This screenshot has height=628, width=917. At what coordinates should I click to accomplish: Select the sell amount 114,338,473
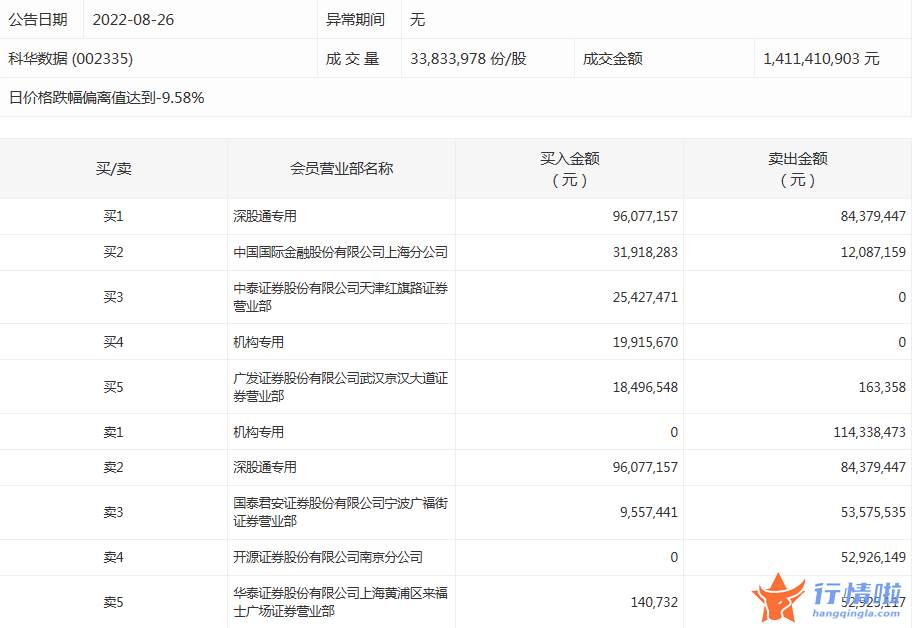(x=870, y=432)
